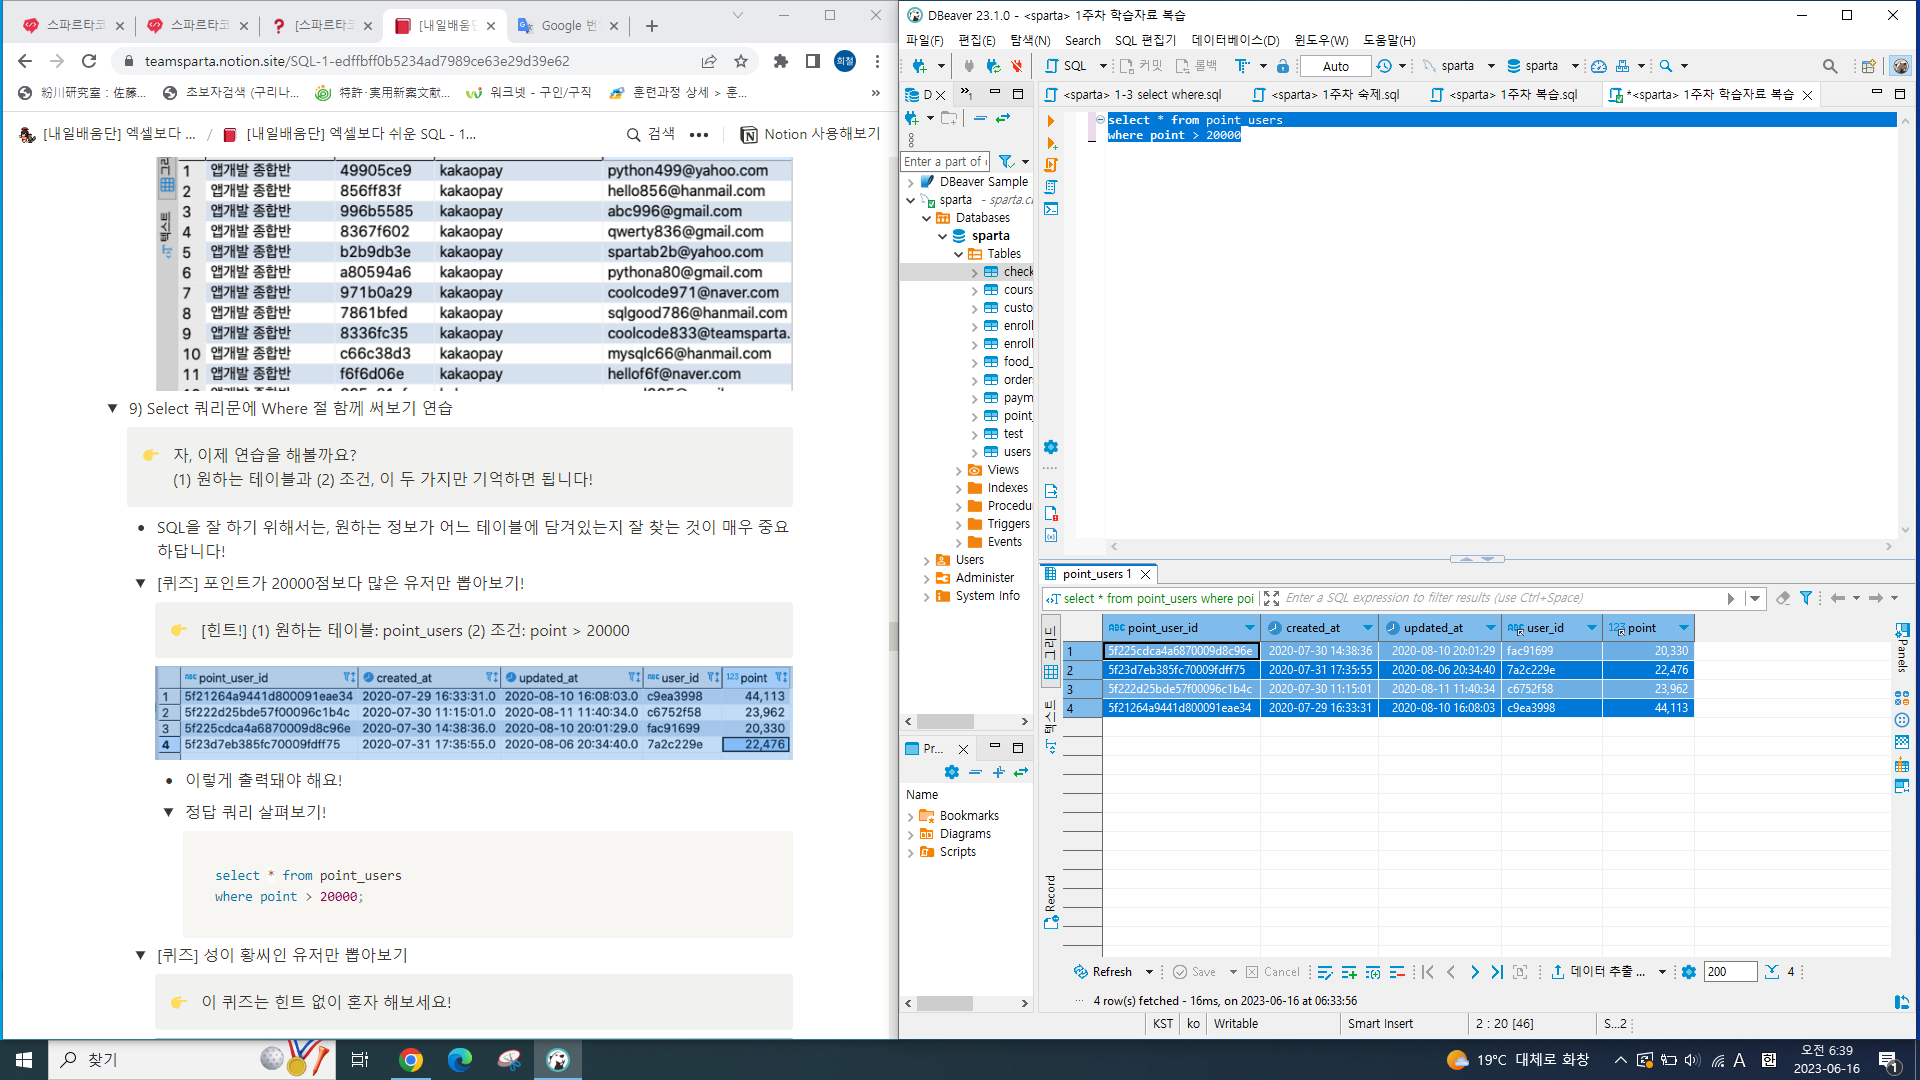Click browser bookmark star icon
Viewport: 1920px width, 1080px height.
pos(741,61)
